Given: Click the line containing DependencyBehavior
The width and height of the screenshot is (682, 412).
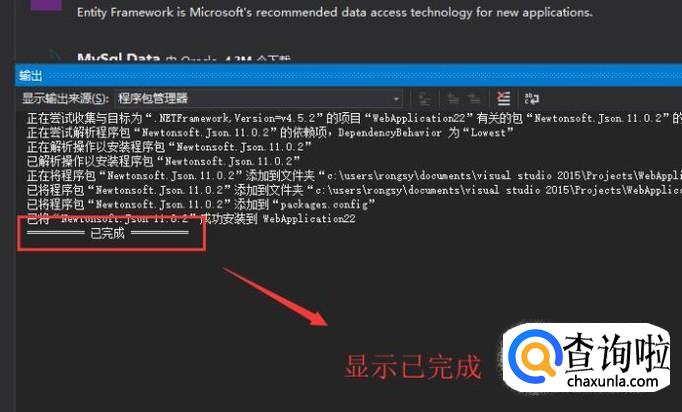Looking at the screenshot, I should point(270,132).
